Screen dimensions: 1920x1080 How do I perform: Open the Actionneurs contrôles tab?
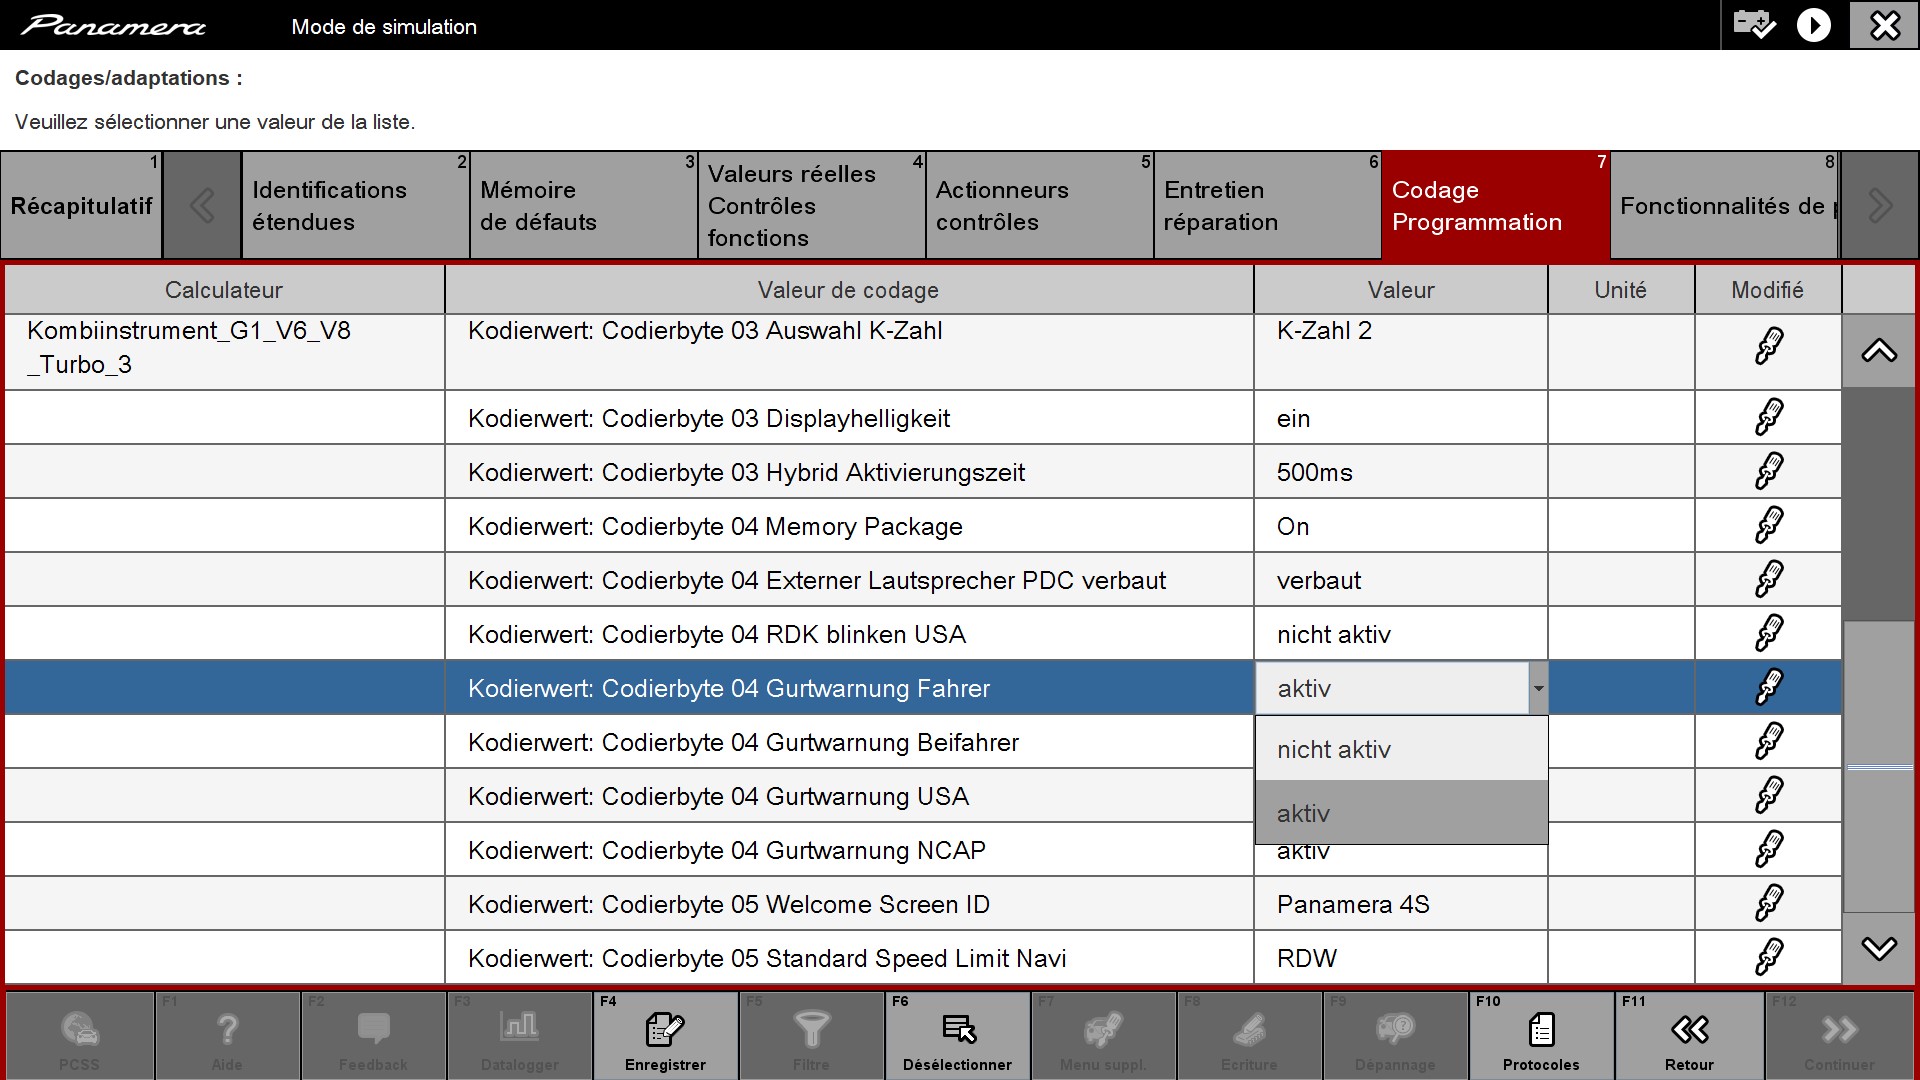1039,206
